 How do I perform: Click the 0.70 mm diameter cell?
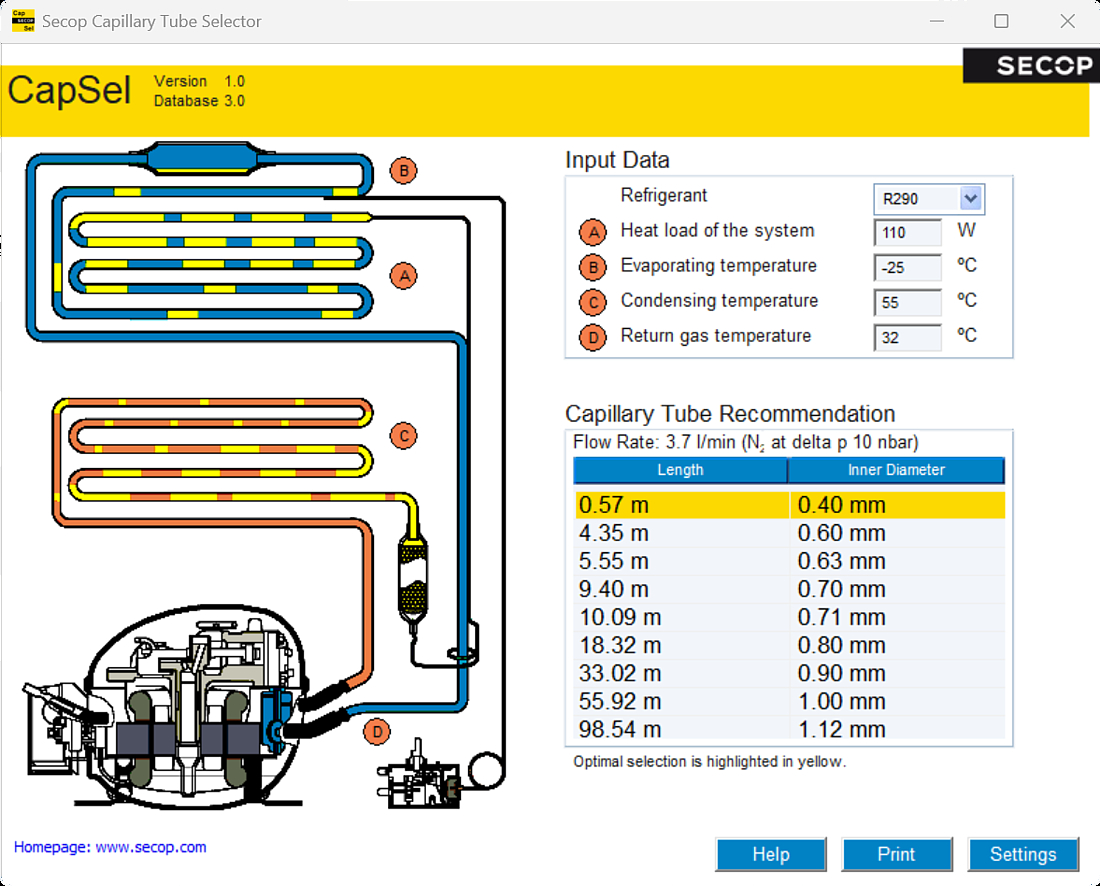pos(898,589)
